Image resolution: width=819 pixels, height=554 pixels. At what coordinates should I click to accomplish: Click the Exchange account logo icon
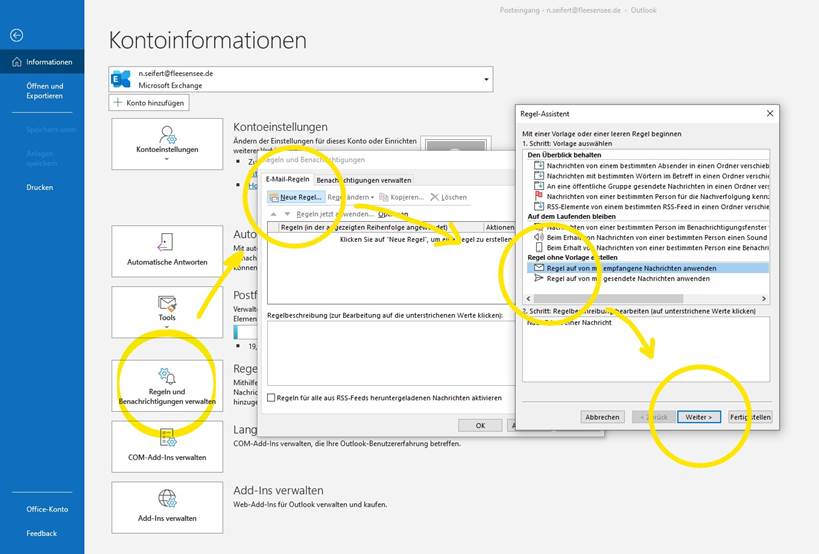(121, 79)
